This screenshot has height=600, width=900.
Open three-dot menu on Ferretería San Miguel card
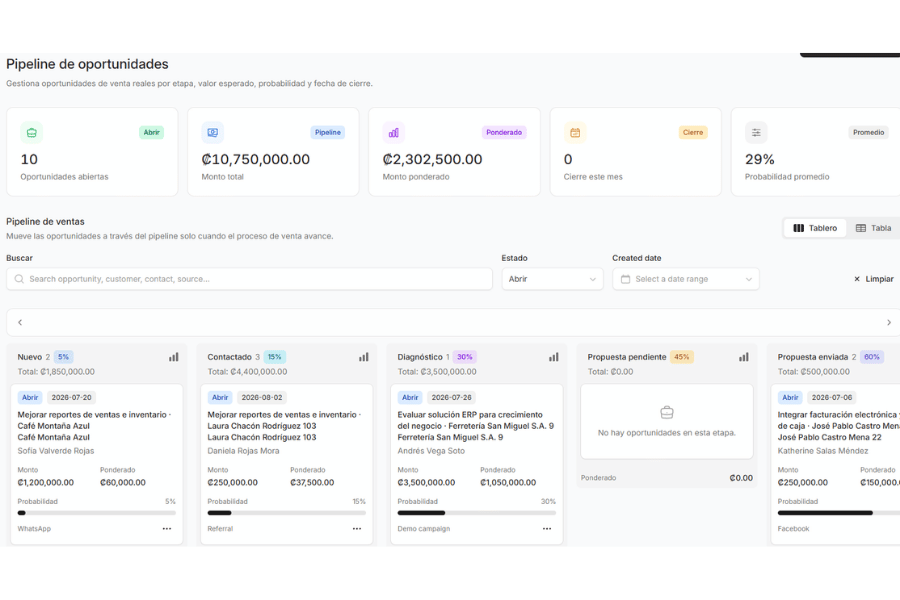pos(547,529)
